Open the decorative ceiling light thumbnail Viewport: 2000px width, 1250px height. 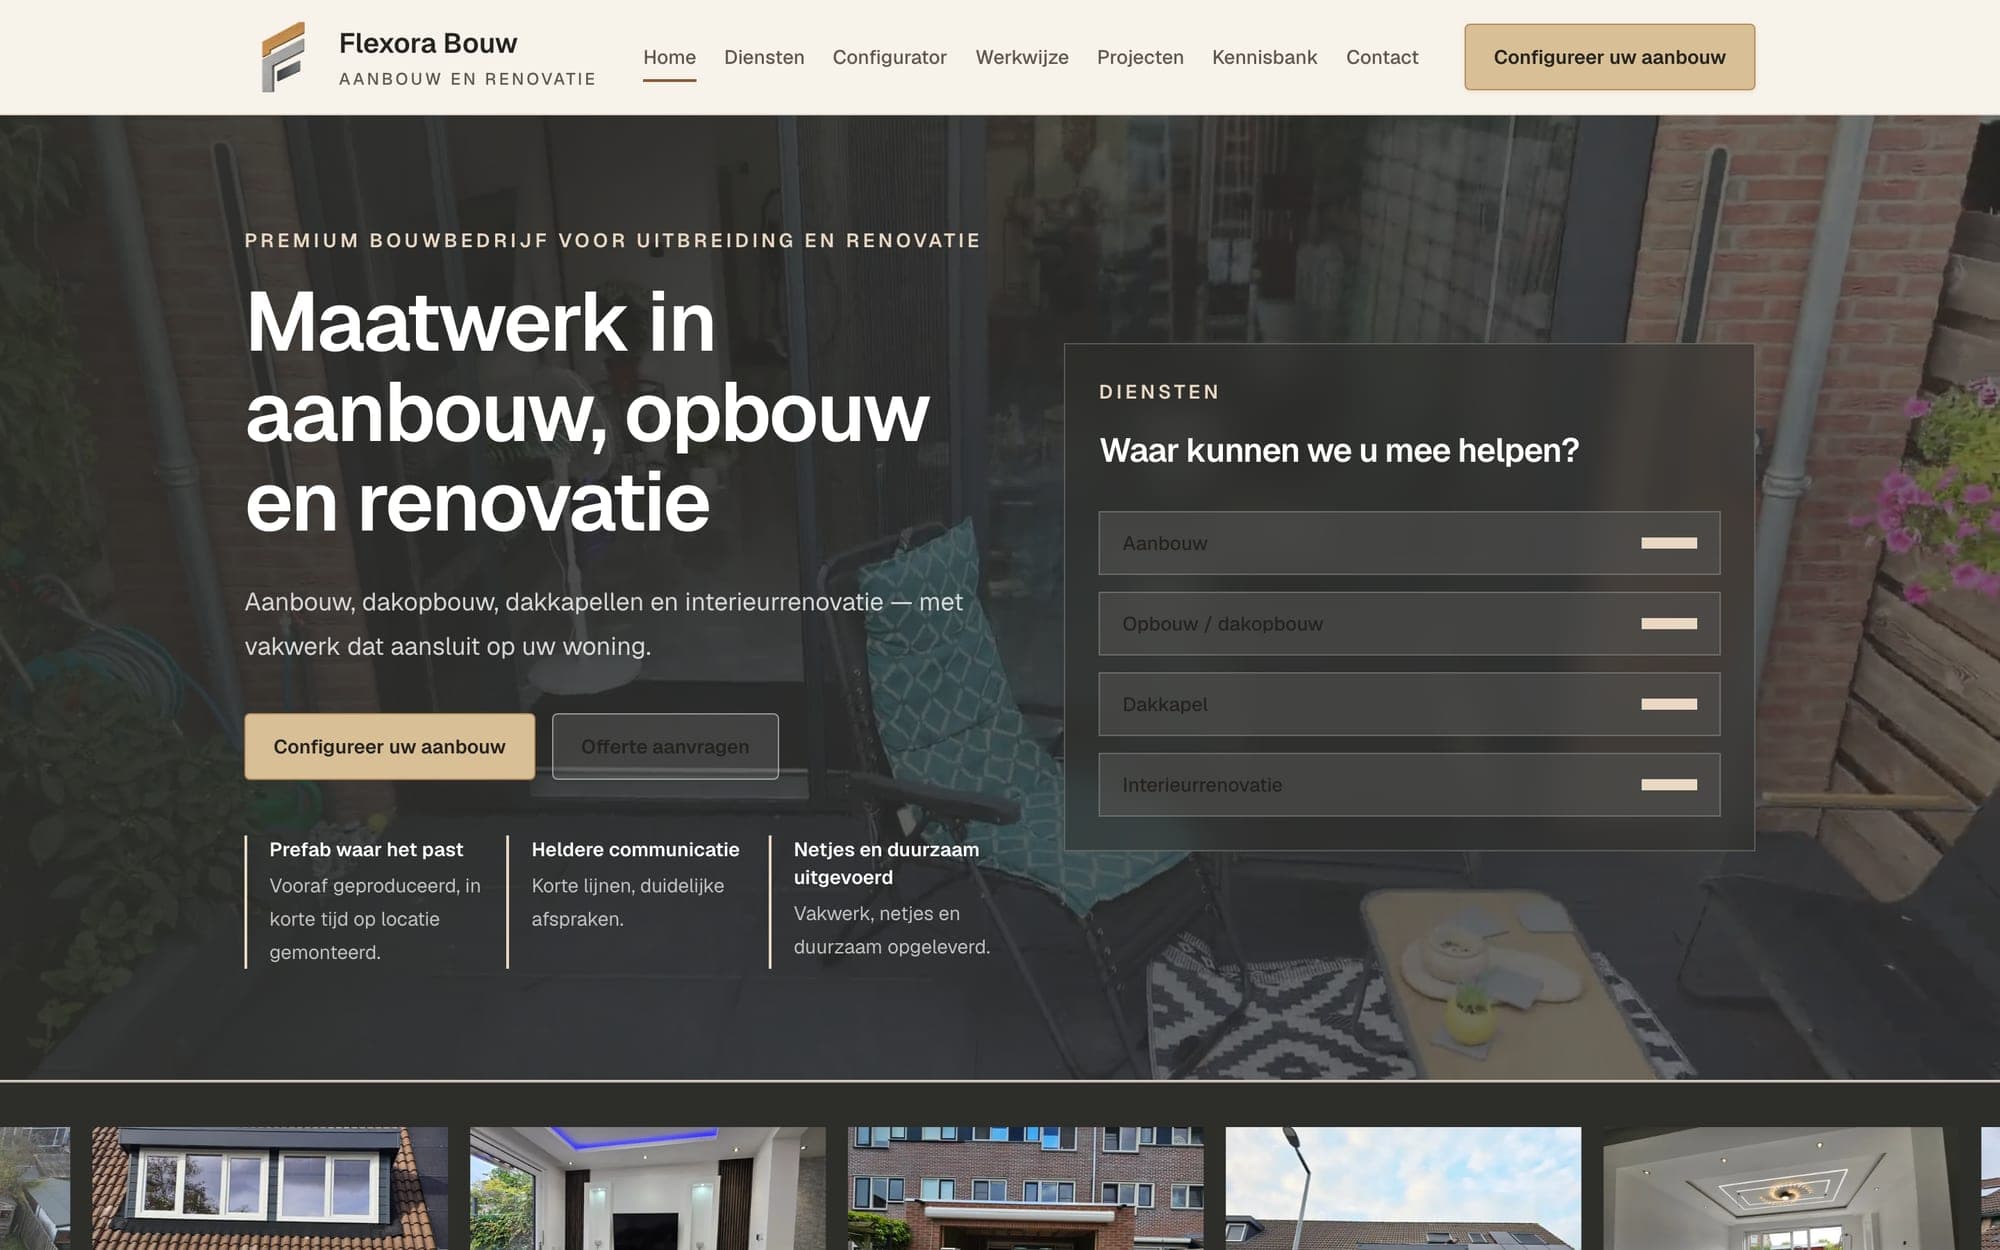[1781, 1188]
